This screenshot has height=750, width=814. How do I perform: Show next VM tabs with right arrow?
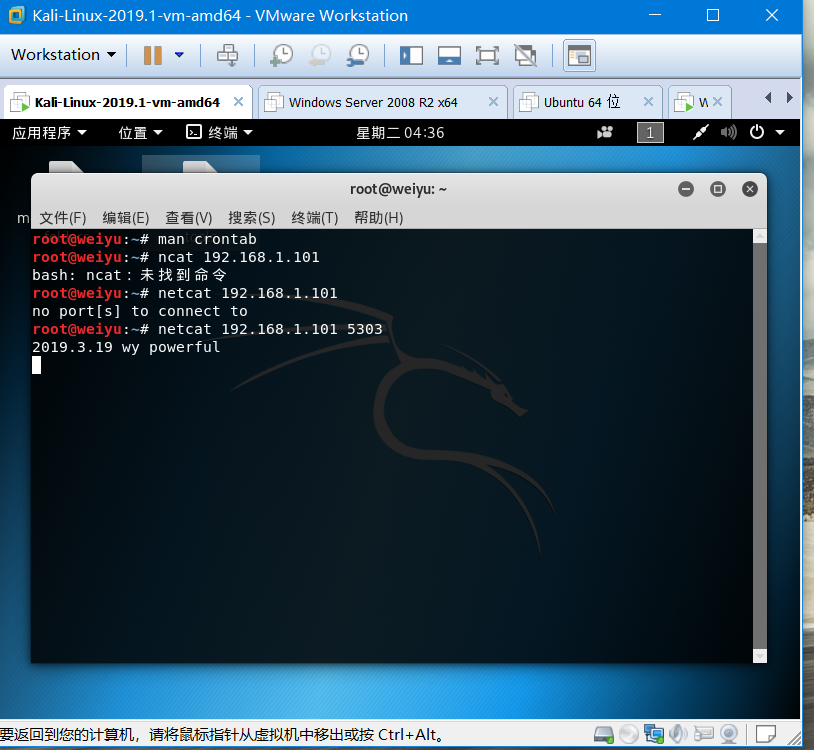[x=790, y=98]
